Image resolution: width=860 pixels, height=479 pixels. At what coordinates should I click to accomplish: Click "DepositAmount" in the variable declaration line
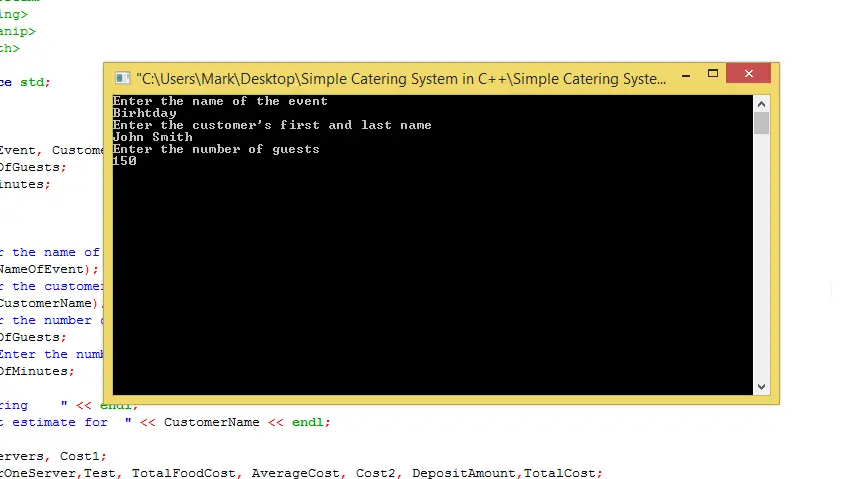(458, 473)
